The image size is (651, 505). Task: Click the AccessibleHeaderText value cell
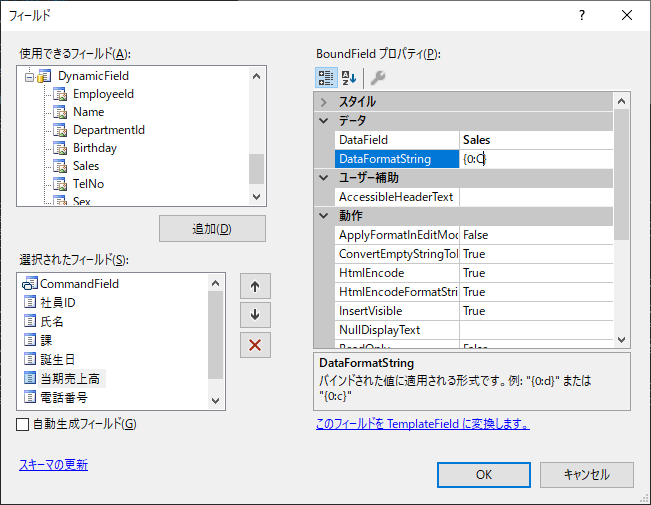click(x=536, y=197)
